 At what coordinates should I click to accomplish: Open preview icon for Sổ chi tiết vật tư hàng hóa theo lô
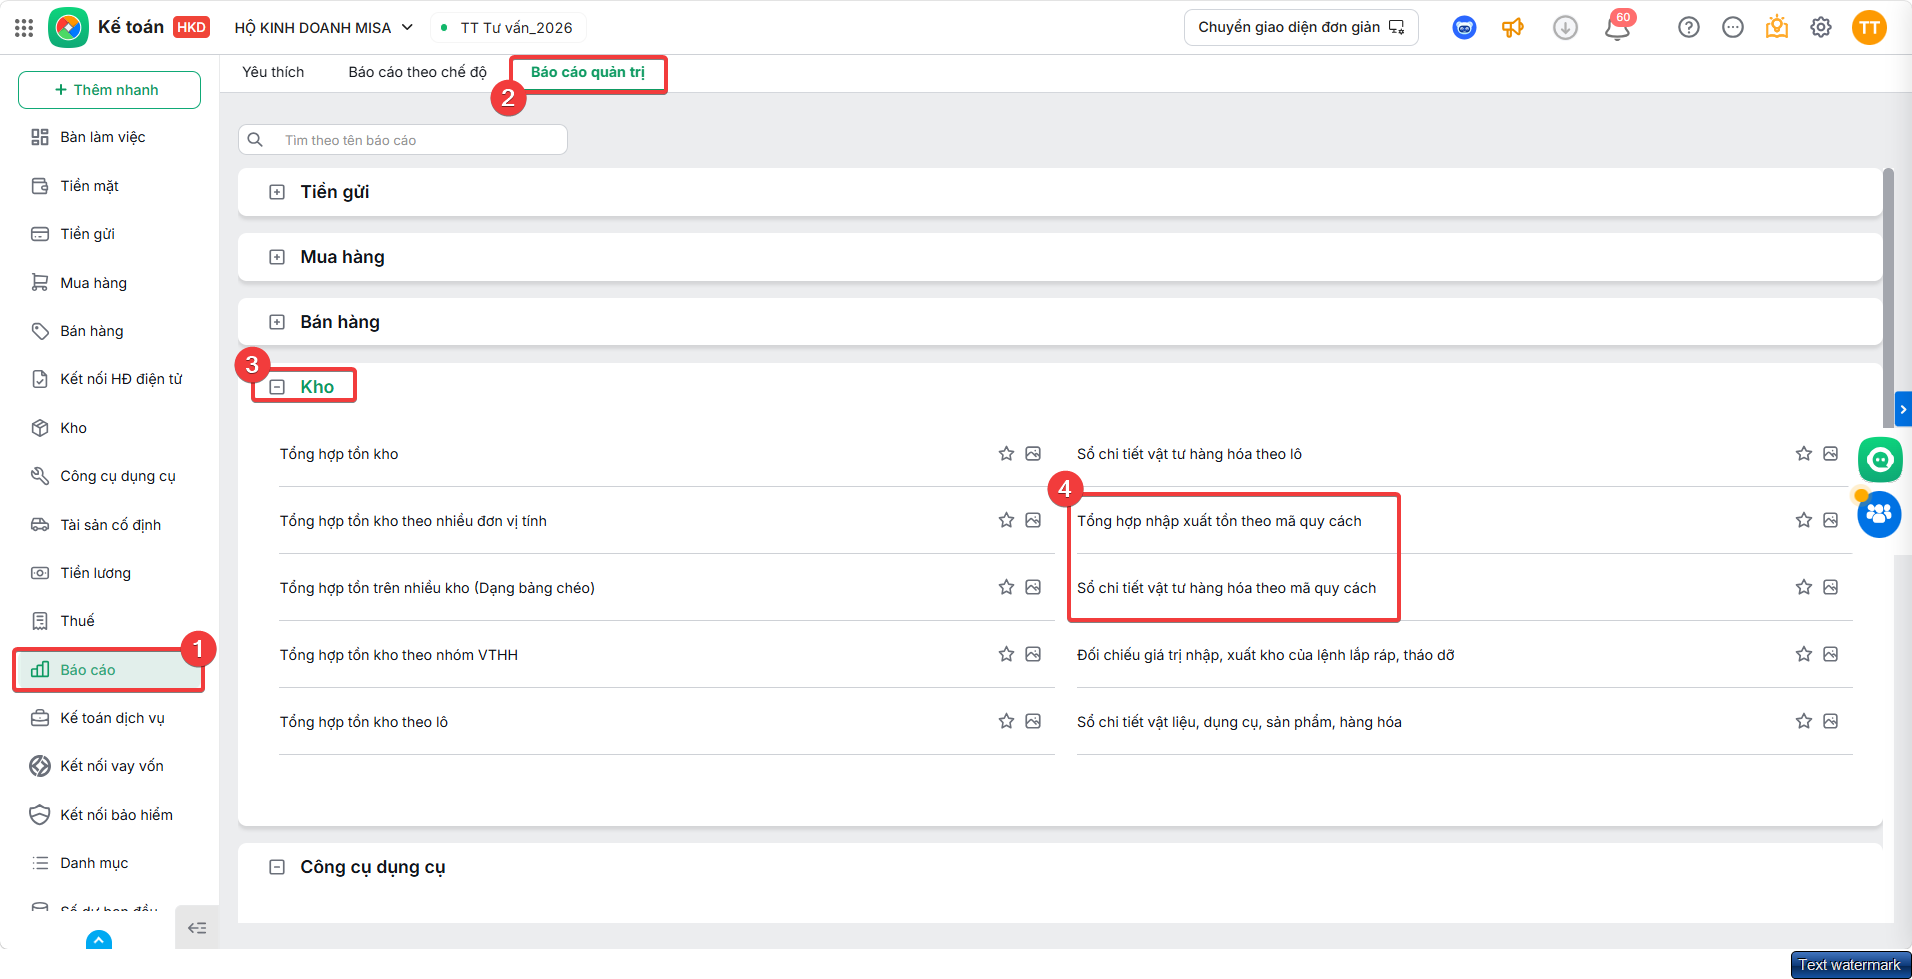(1830, 454)
